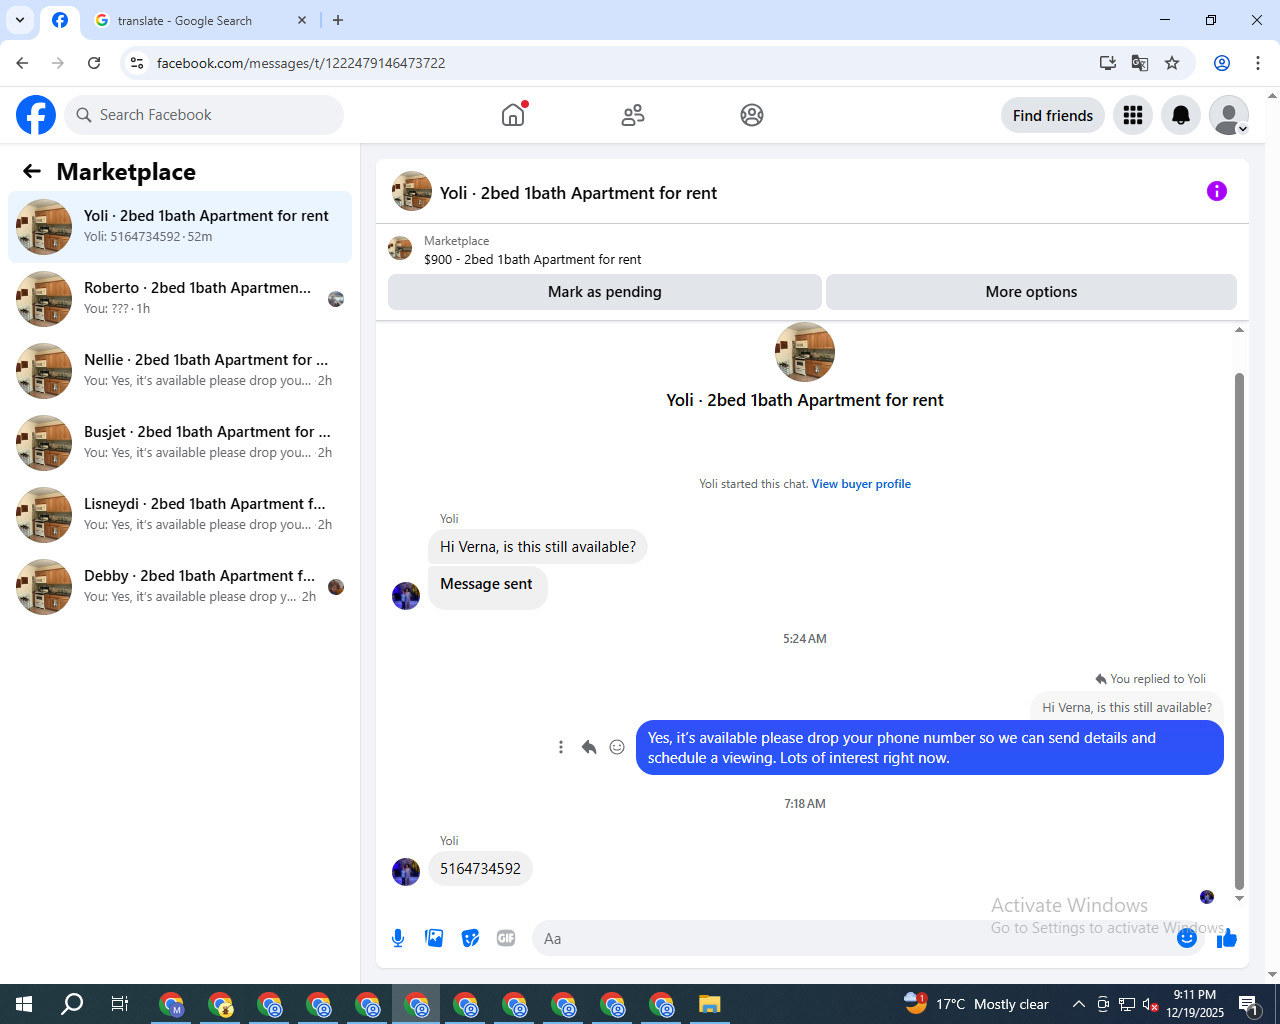This screenshot has height=1024, width=1280.
Task: Open Windows taskbar search
Action: click(72, 1004)
